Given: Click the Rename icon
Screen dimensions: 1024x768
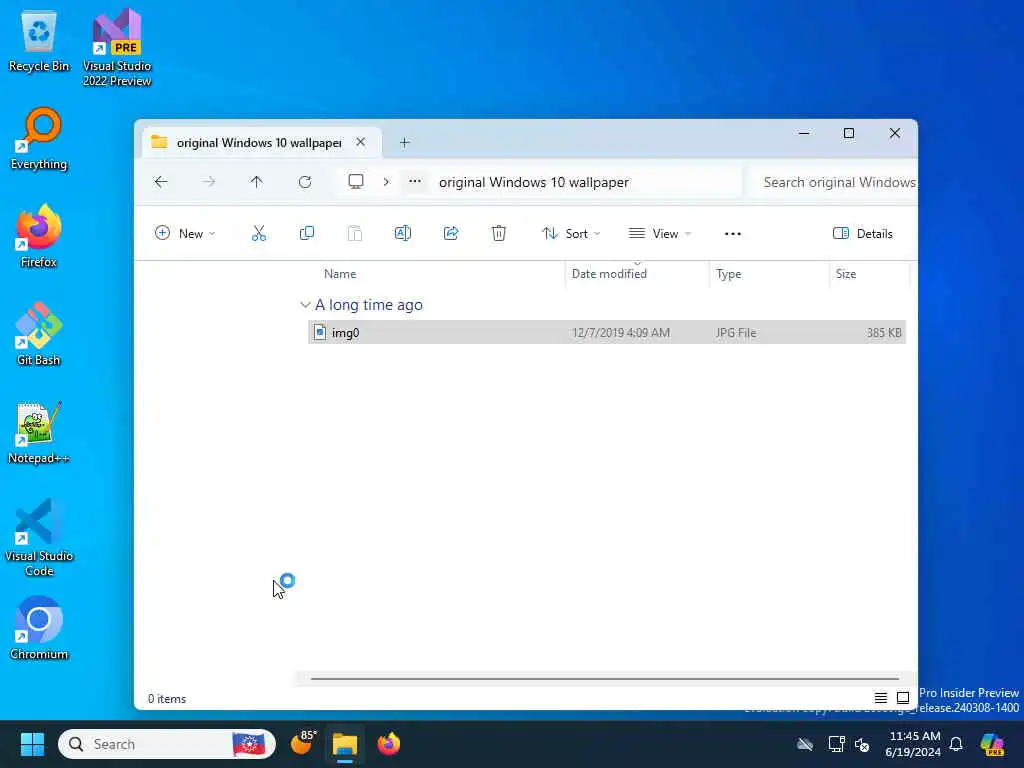Looking at the screenshot, I should pyautogui.click(x=402, y=233).
